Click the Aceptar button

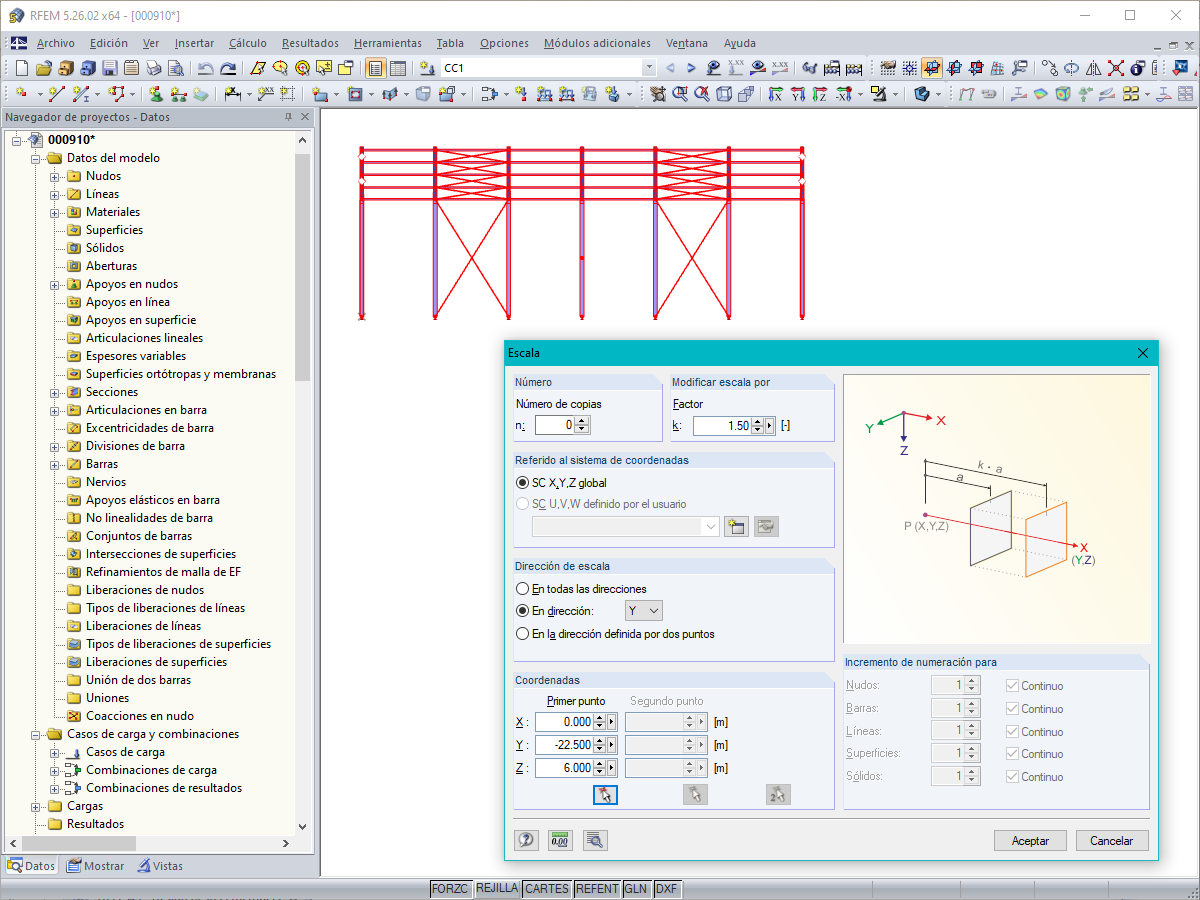click(1030, 841)
